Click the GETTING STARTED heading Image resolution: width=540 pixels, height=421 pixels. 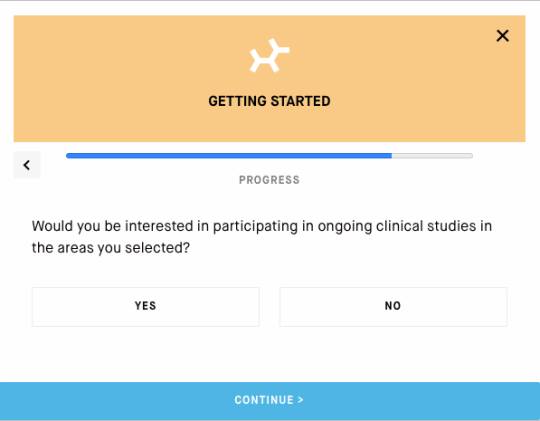(x=269, y=101)
